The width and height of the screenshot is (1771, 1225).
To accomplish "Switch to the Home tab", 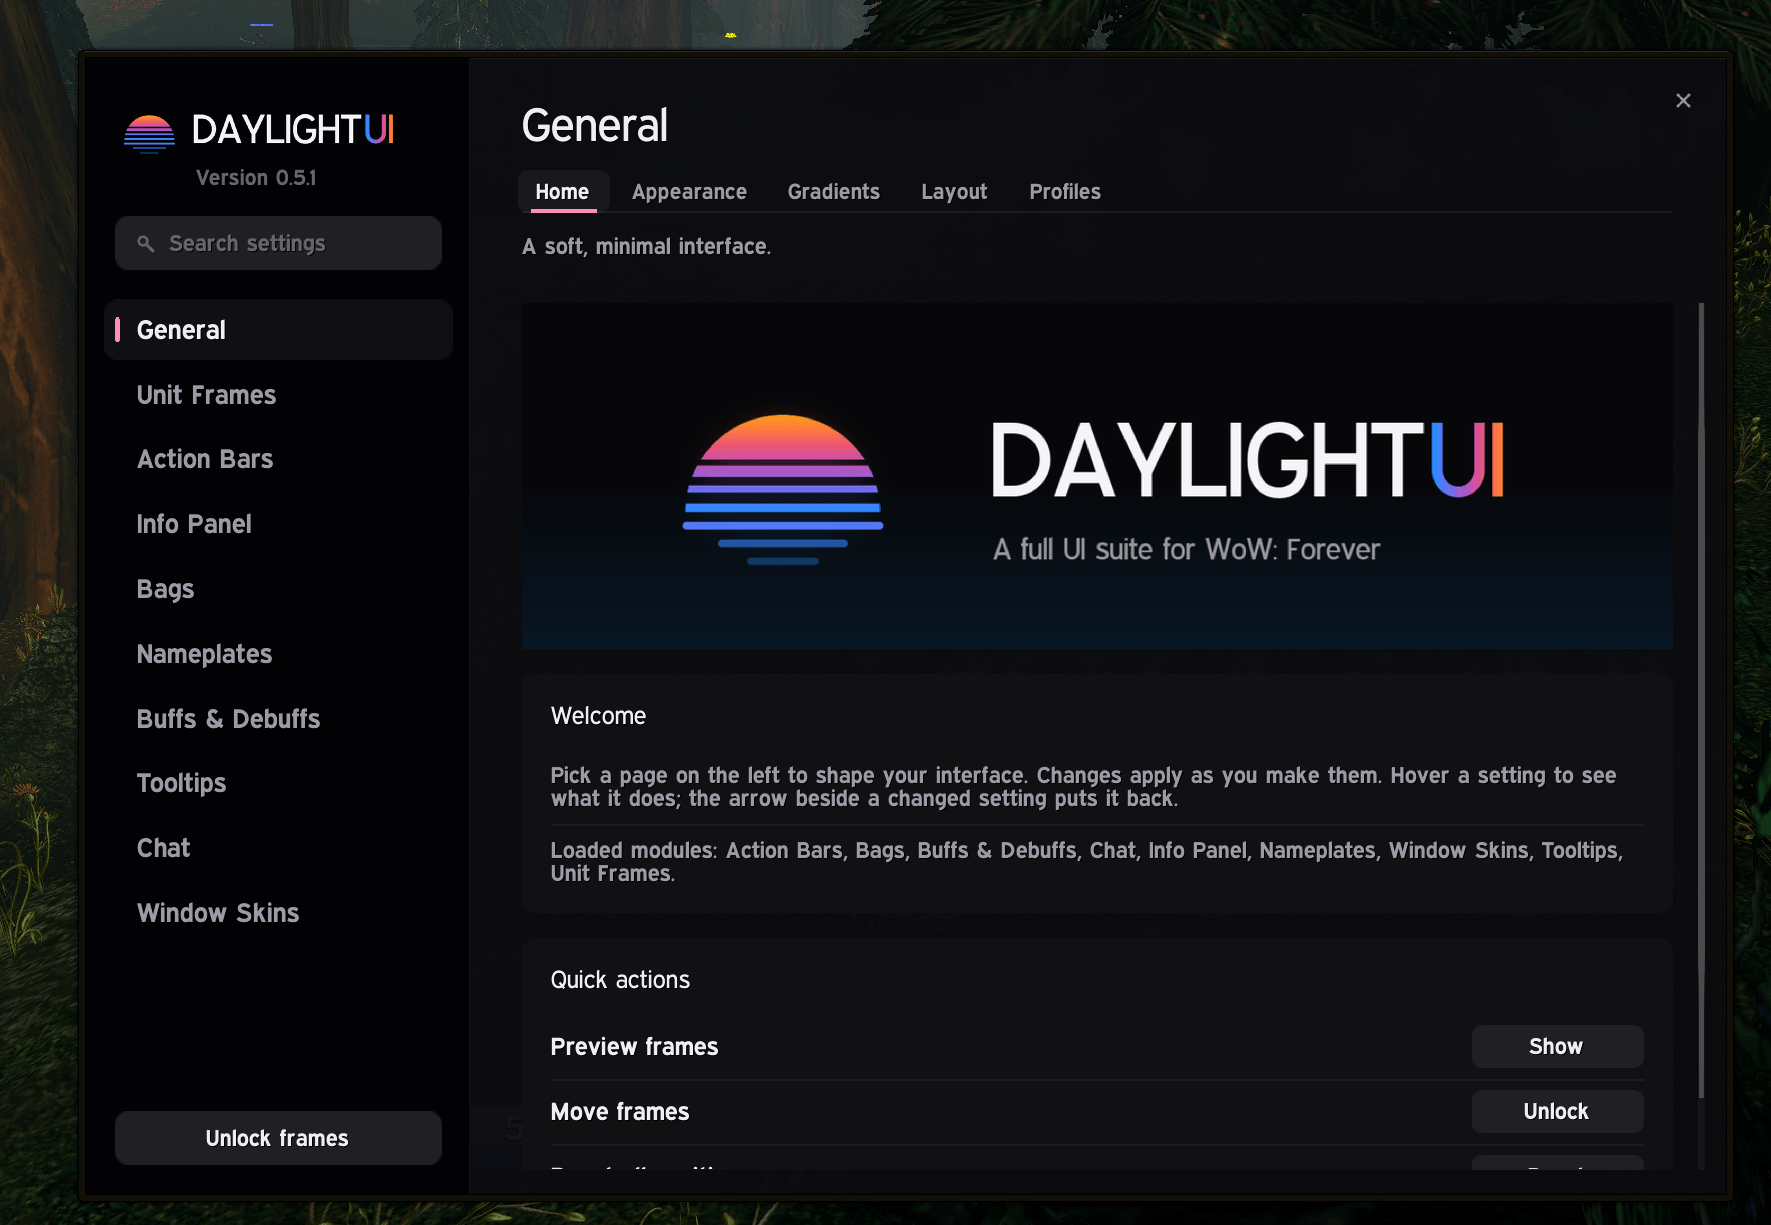I will (x=562, y=192).
